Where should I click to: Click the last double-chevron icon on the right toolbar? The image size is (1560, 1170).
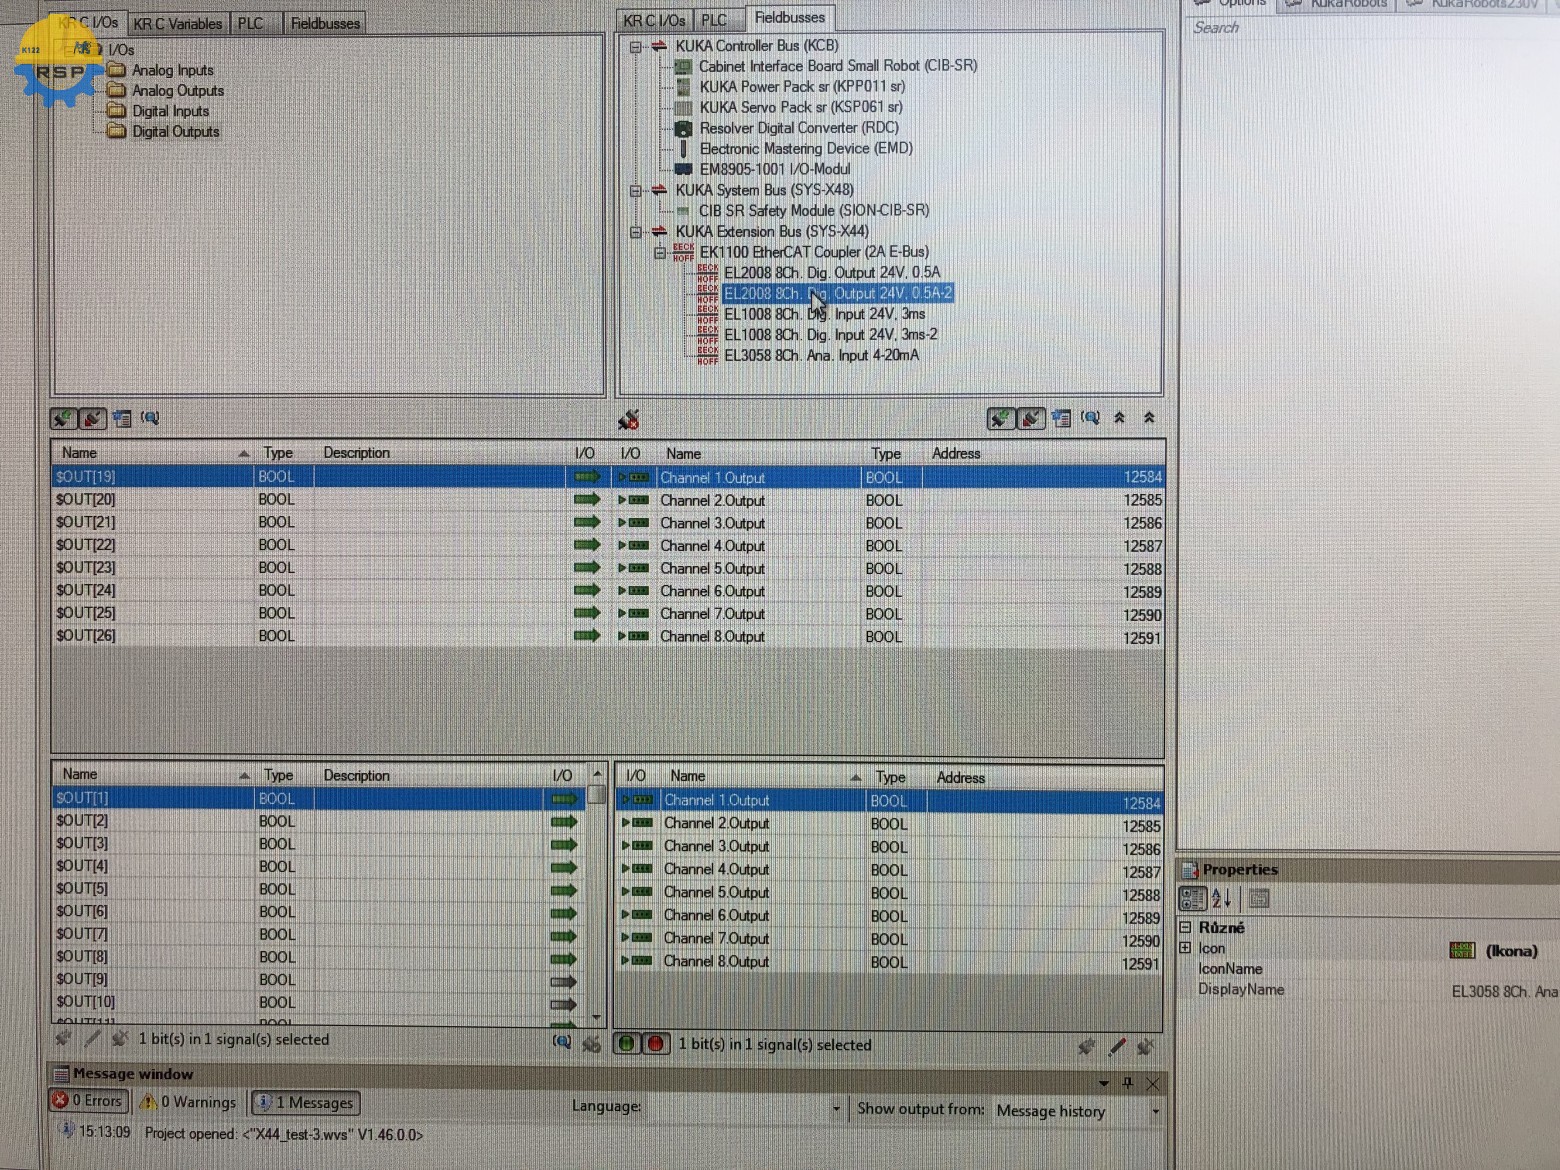(x=1149, y=418)
